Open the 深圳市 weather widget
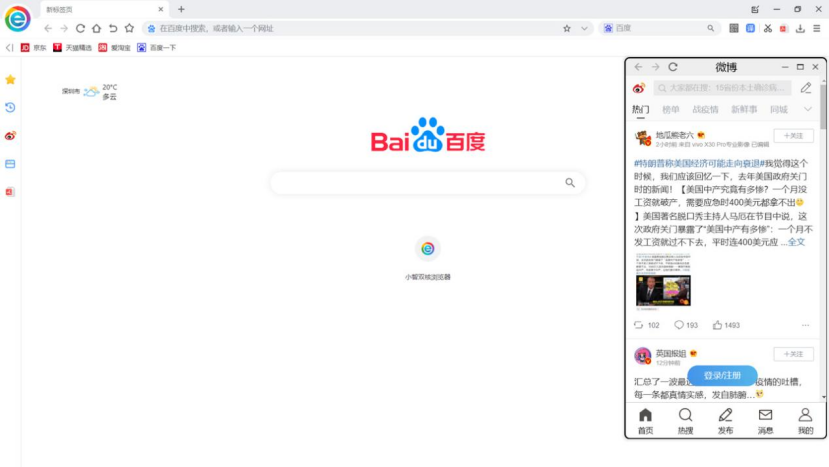 pyautogui.click(x=89, y=92)
